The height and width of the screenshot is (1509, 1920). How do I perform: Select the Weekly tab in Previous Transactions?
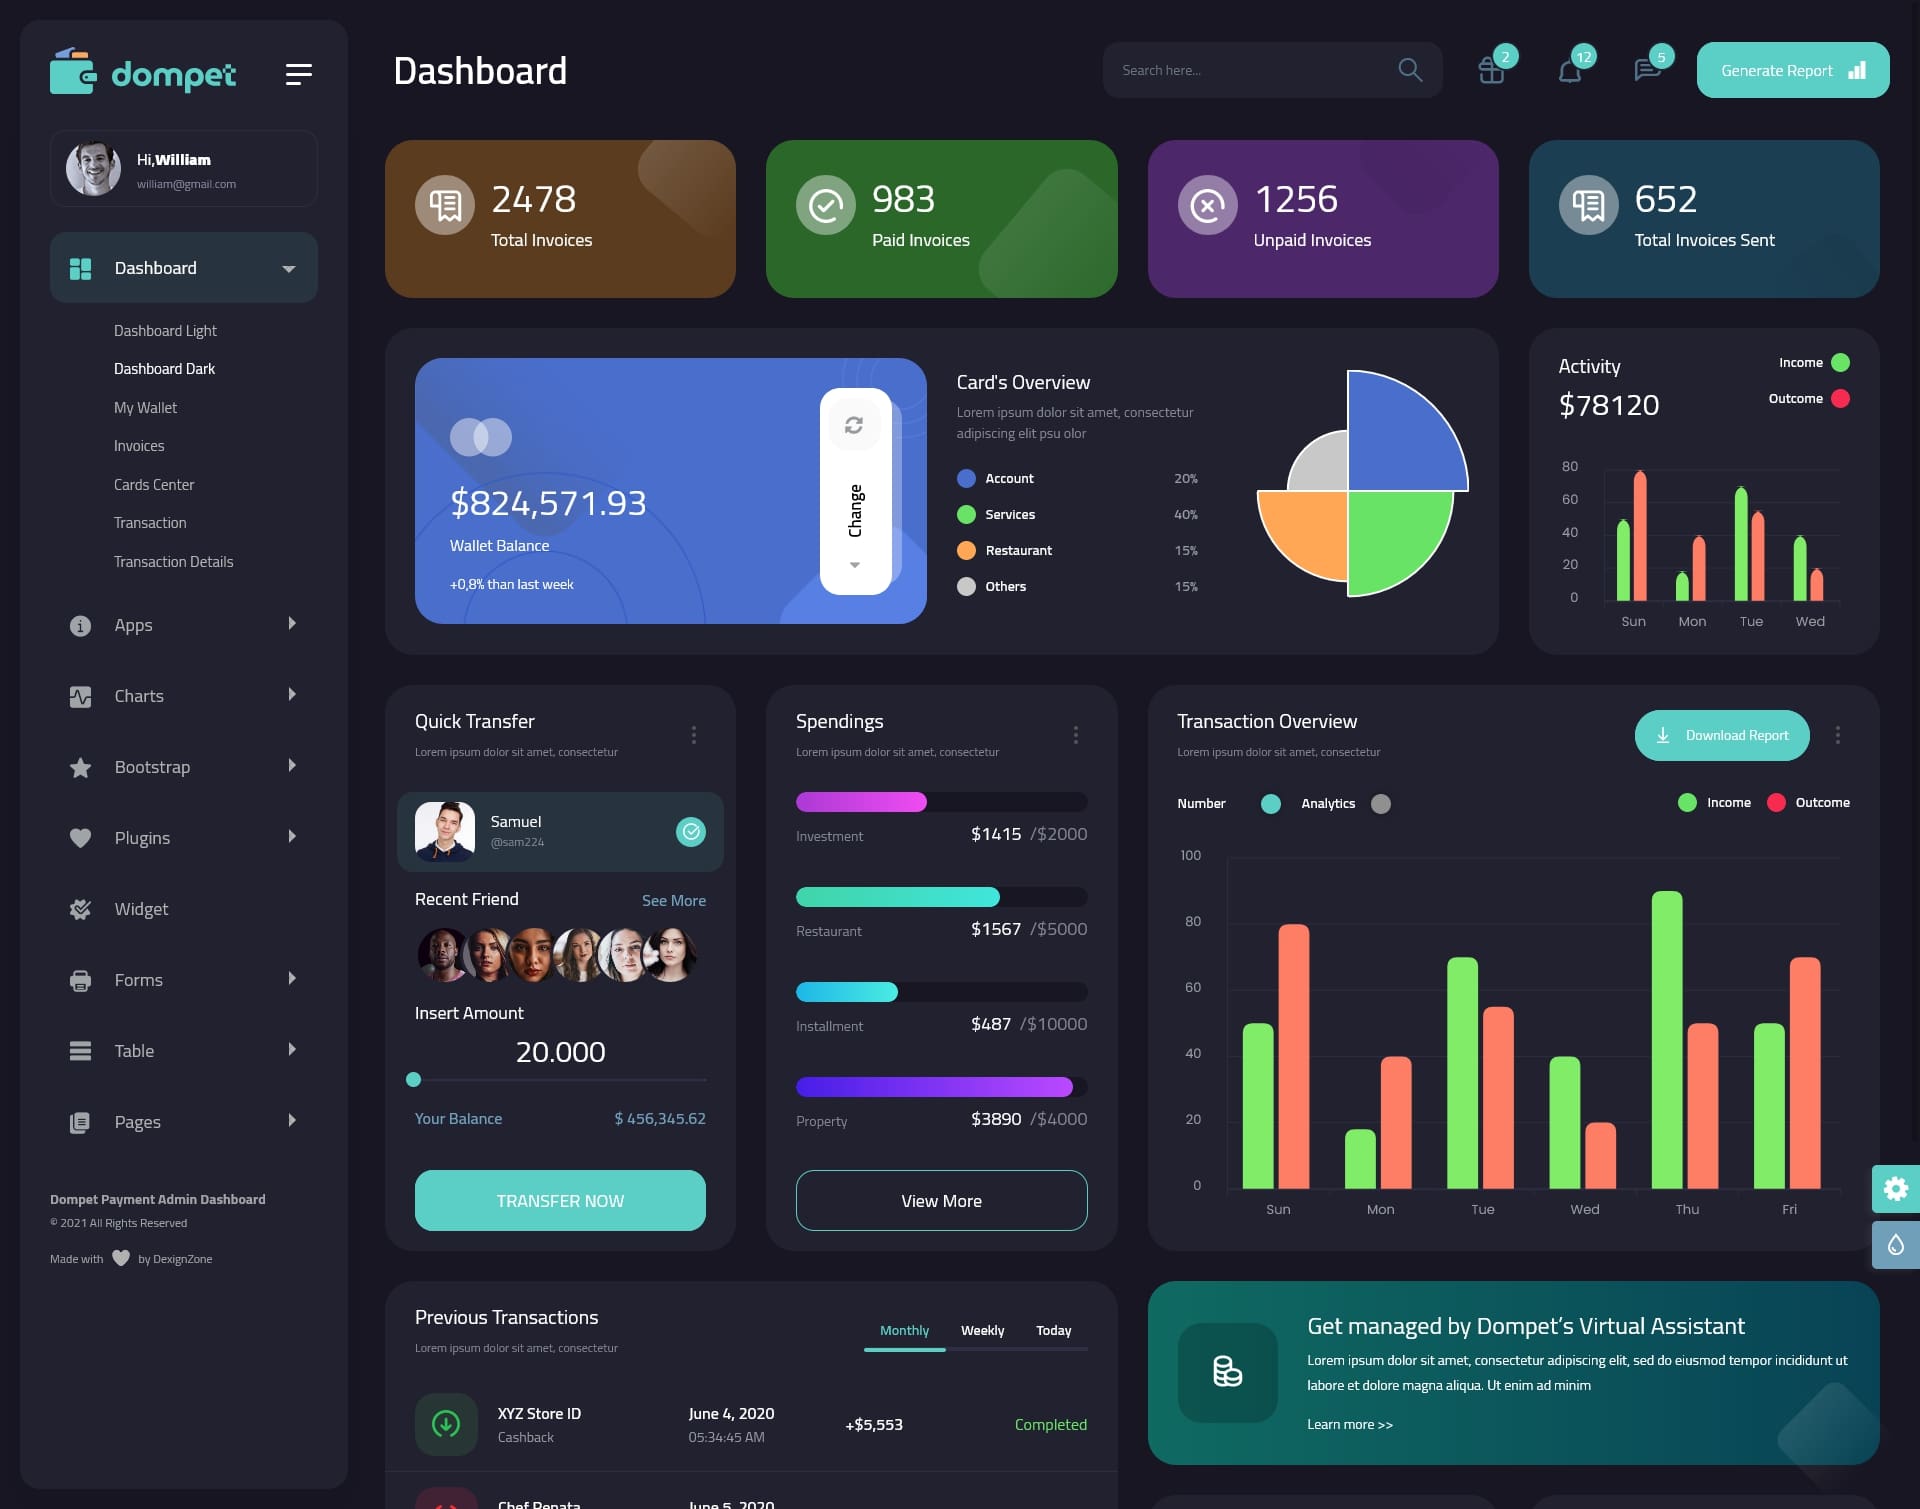pyautogui.click(x=983, y=1330)
